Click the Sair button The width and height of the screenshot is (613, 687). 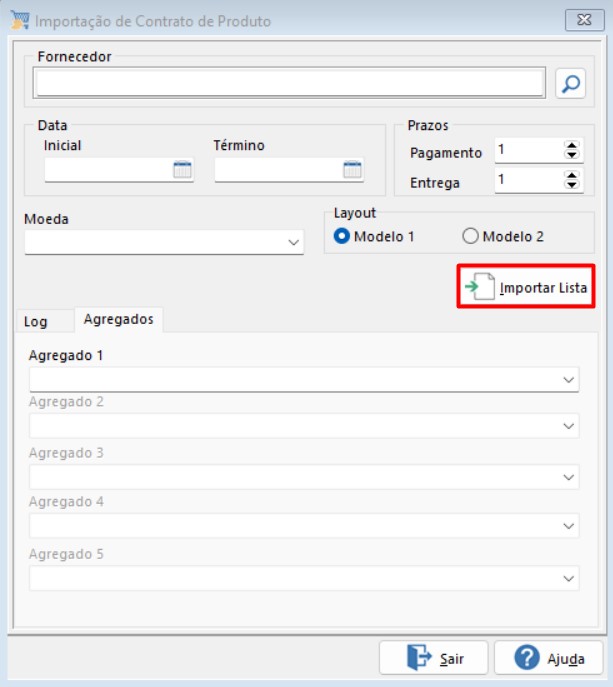pyautogui.click(x=433, y=658)
